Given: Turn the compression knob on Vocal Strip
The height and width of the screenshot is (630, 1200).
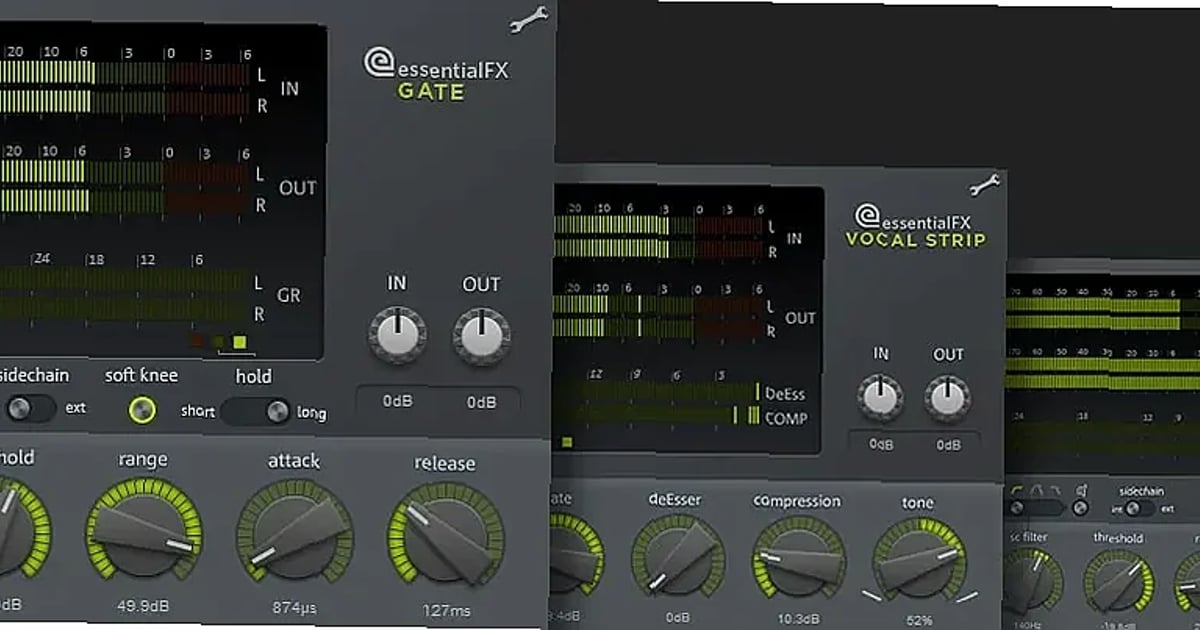Looking at the screenshot, I should pyautogui.click(x=797, y=557).
